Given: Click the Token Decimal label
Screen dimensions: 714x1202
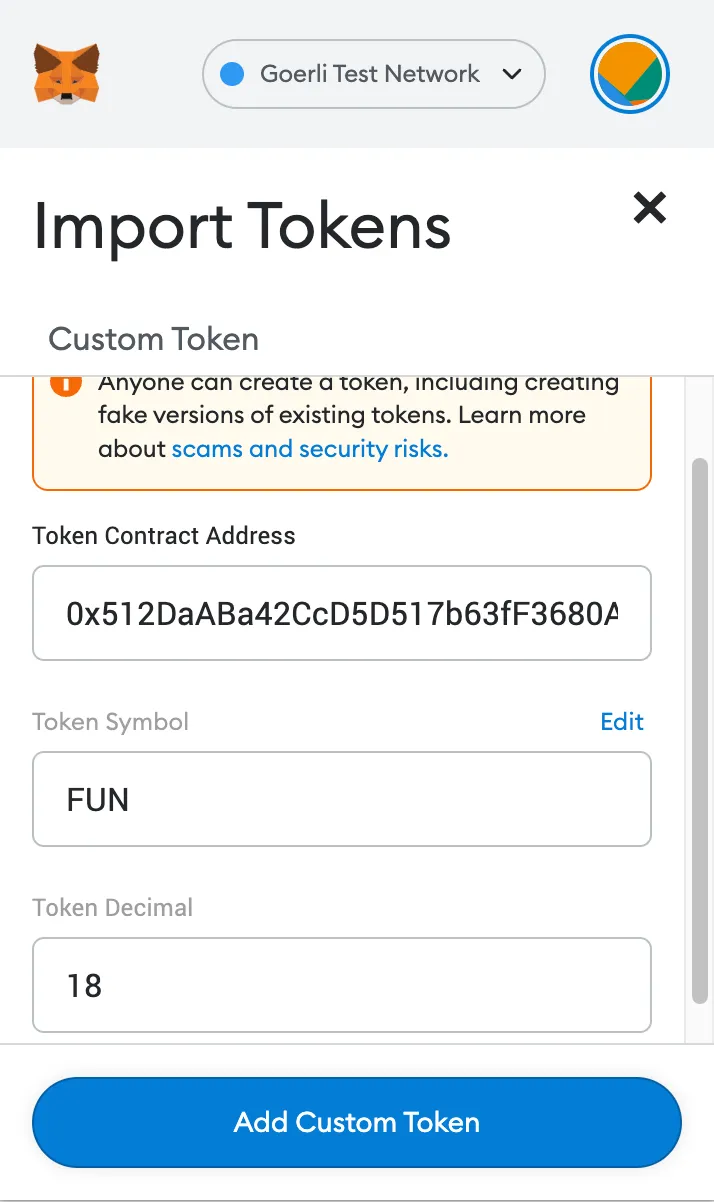Looking at the screenshot, I should coord(113,908).
